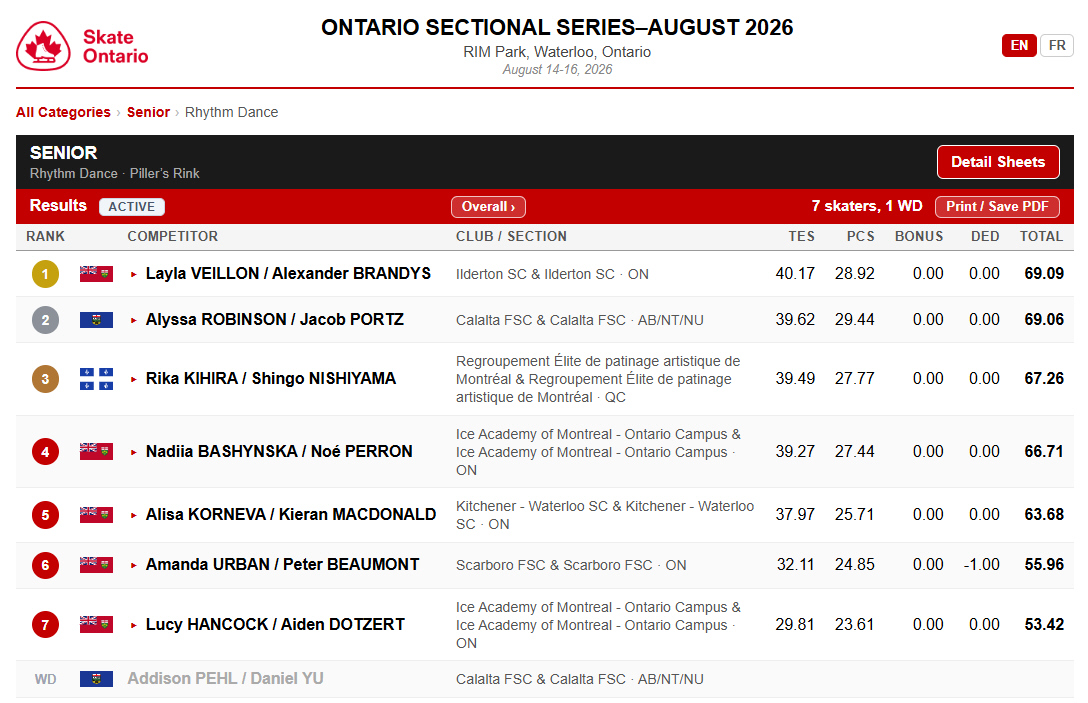
Task: Switch language to EN
Action: tap(1019, 45)
